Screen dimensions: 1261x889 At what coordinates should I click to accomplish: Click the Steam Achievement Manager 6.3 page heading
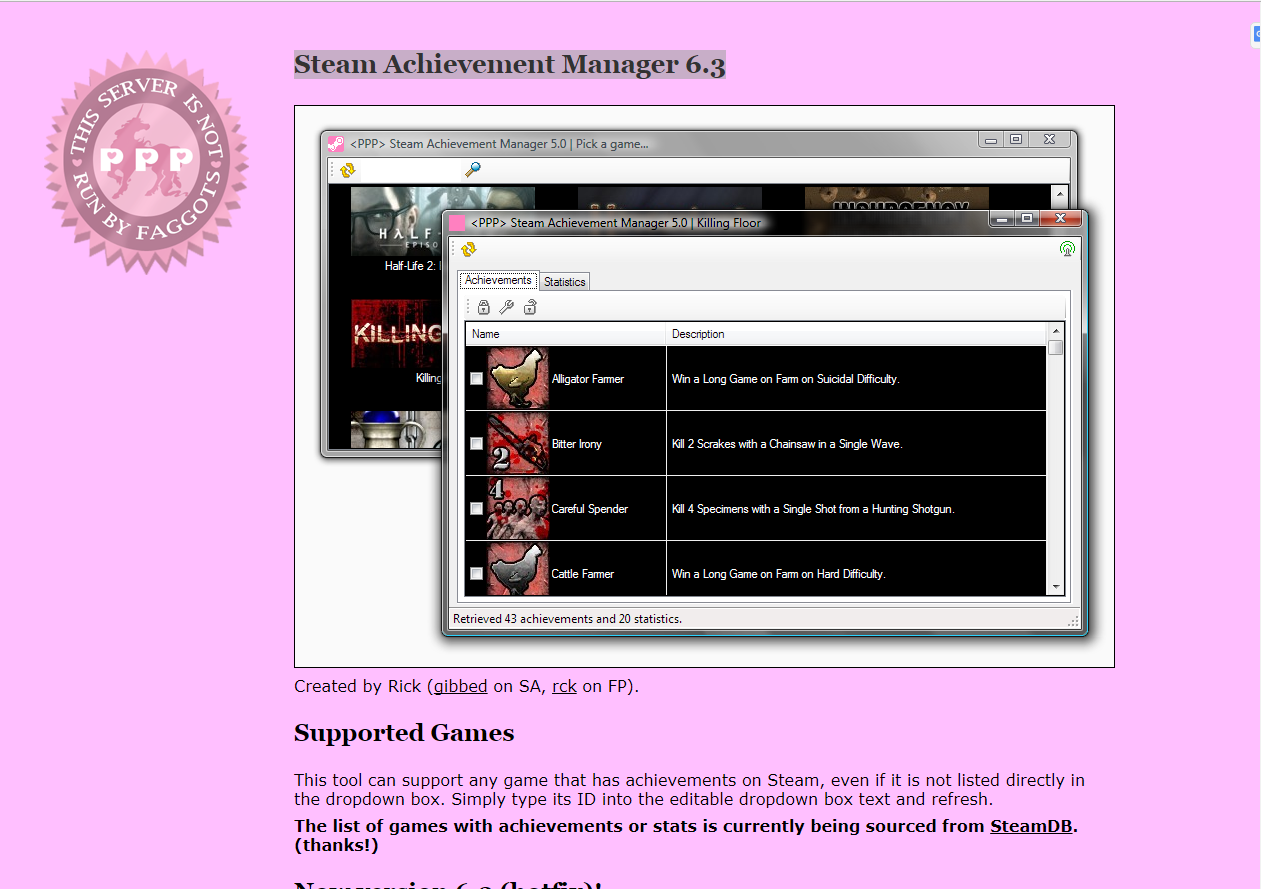click(509, 65)
